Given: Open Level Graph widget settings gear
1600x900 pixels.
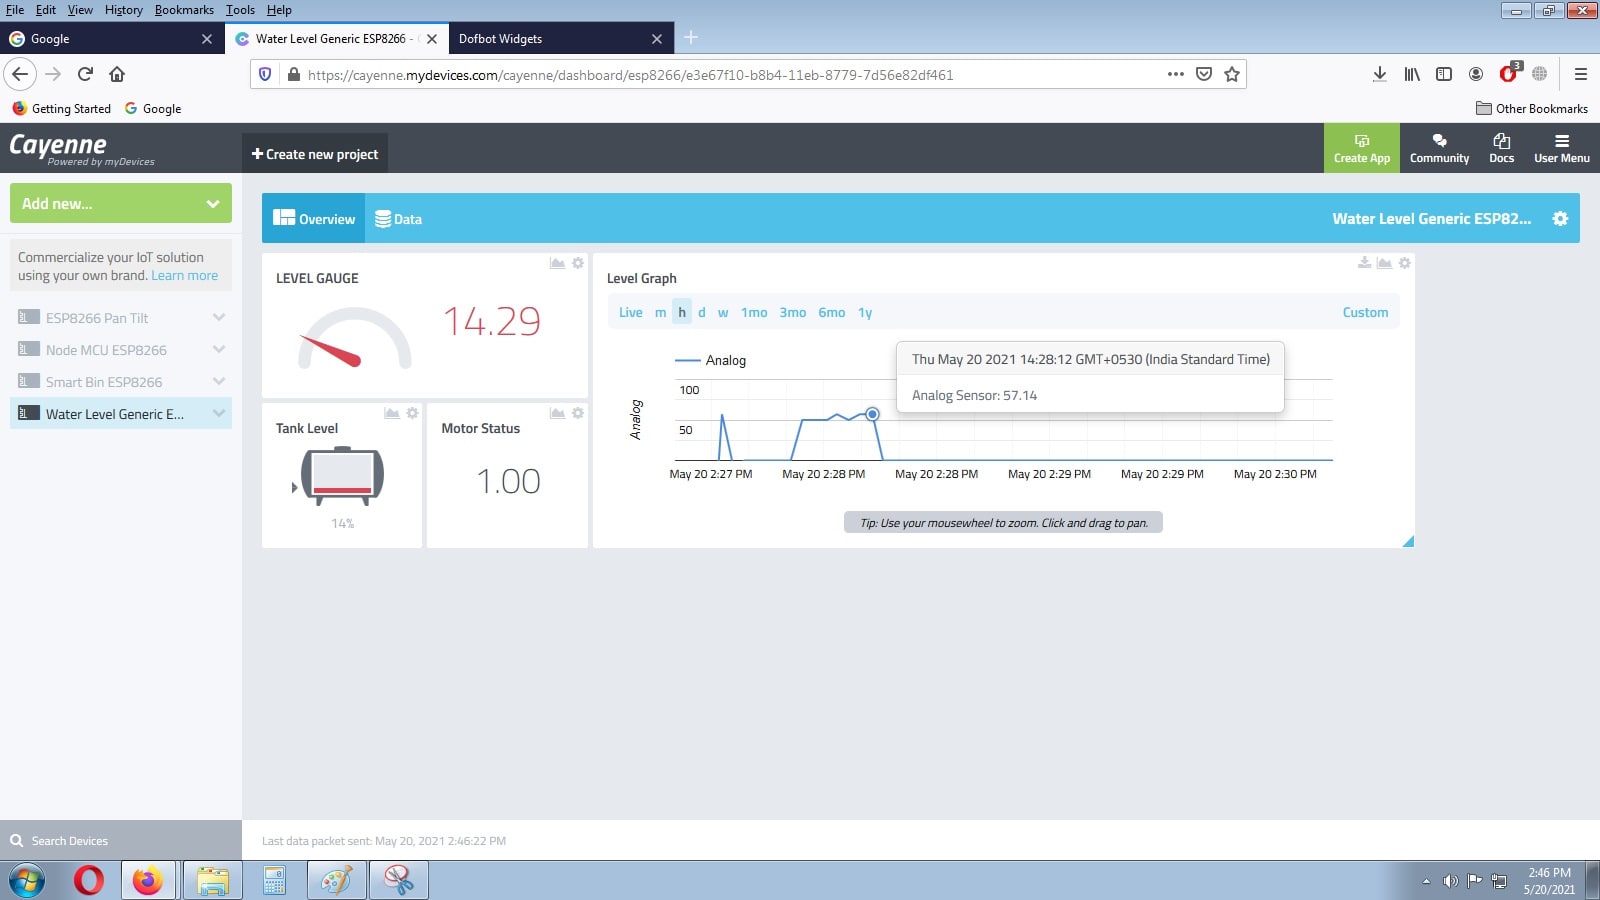Looking at the screenshot, I should click(x=1403, y=263).
